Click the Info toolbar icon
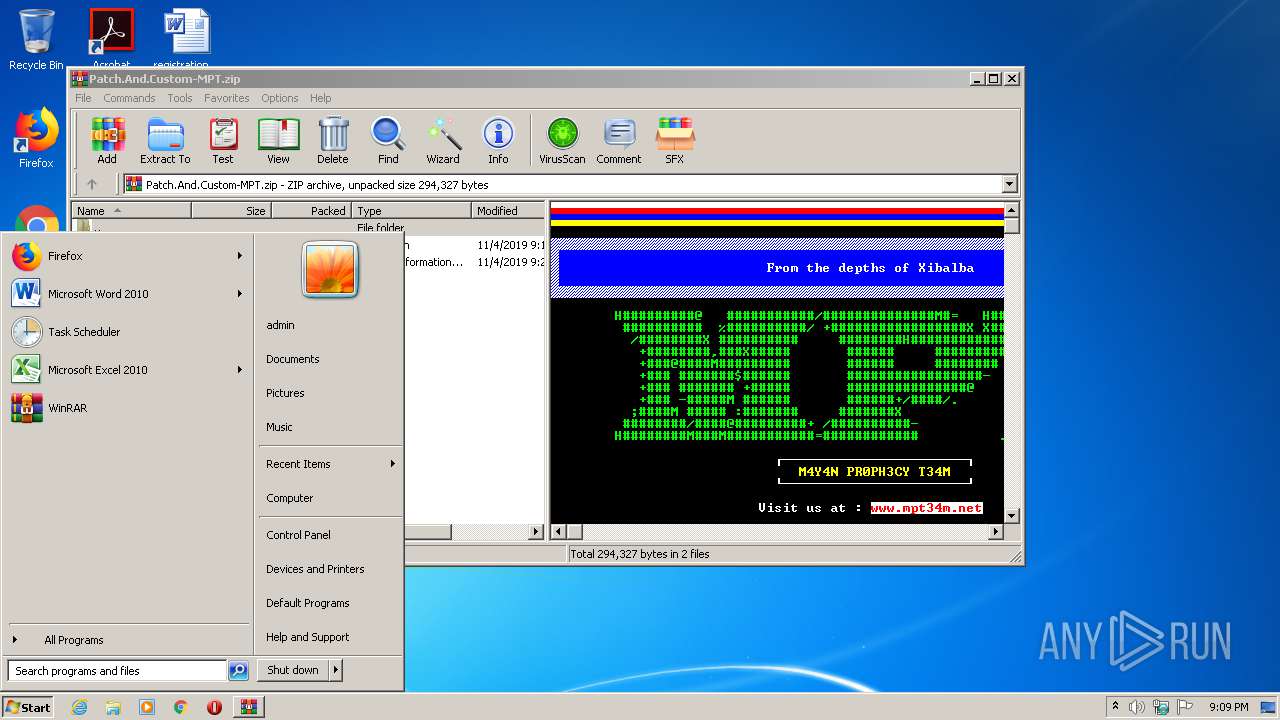1280x720 pixels. pyautogui.click(x=498, y=140)
